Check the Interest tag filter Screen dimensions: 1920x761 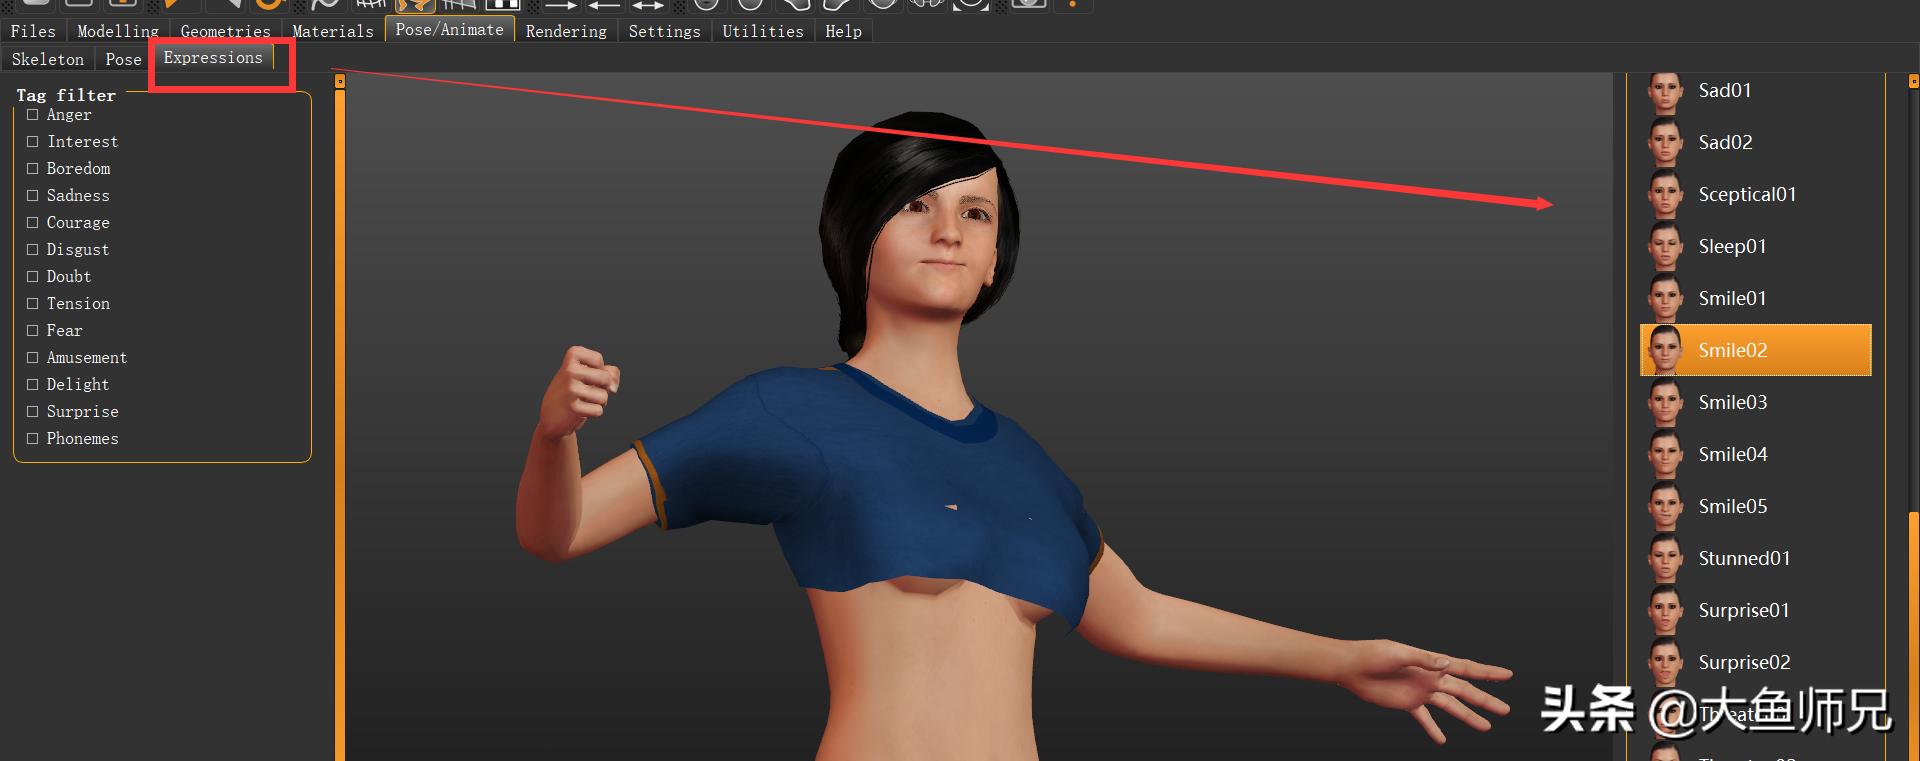pos(33,142)
